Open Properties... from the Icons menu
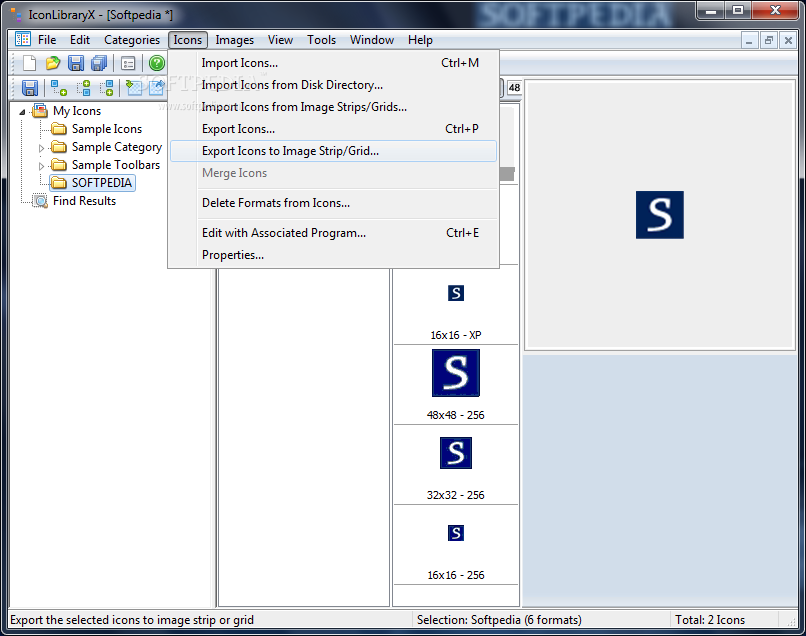Viewport: 806px width, 636px height. (x=334, y=255)
